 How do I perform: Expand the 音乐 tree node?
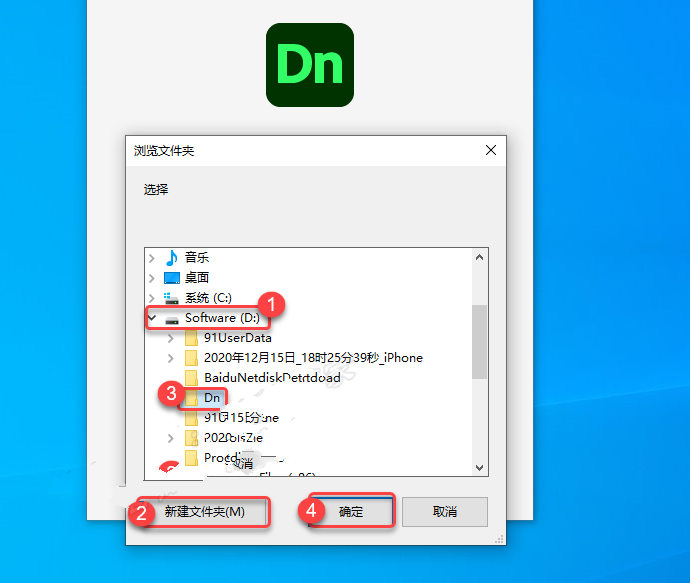(152, 258)
